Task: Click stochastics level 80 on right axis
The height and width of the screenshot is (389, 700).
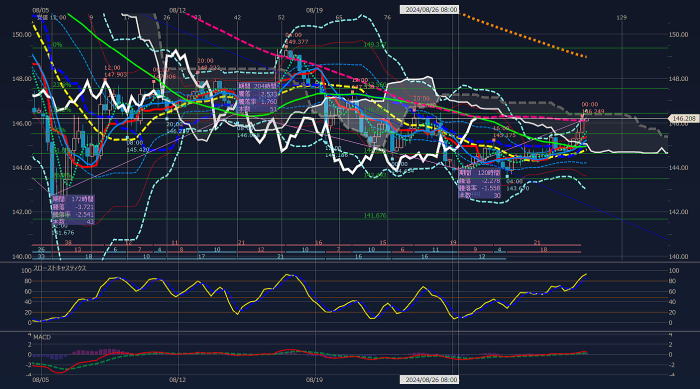Action: (673, 281)
